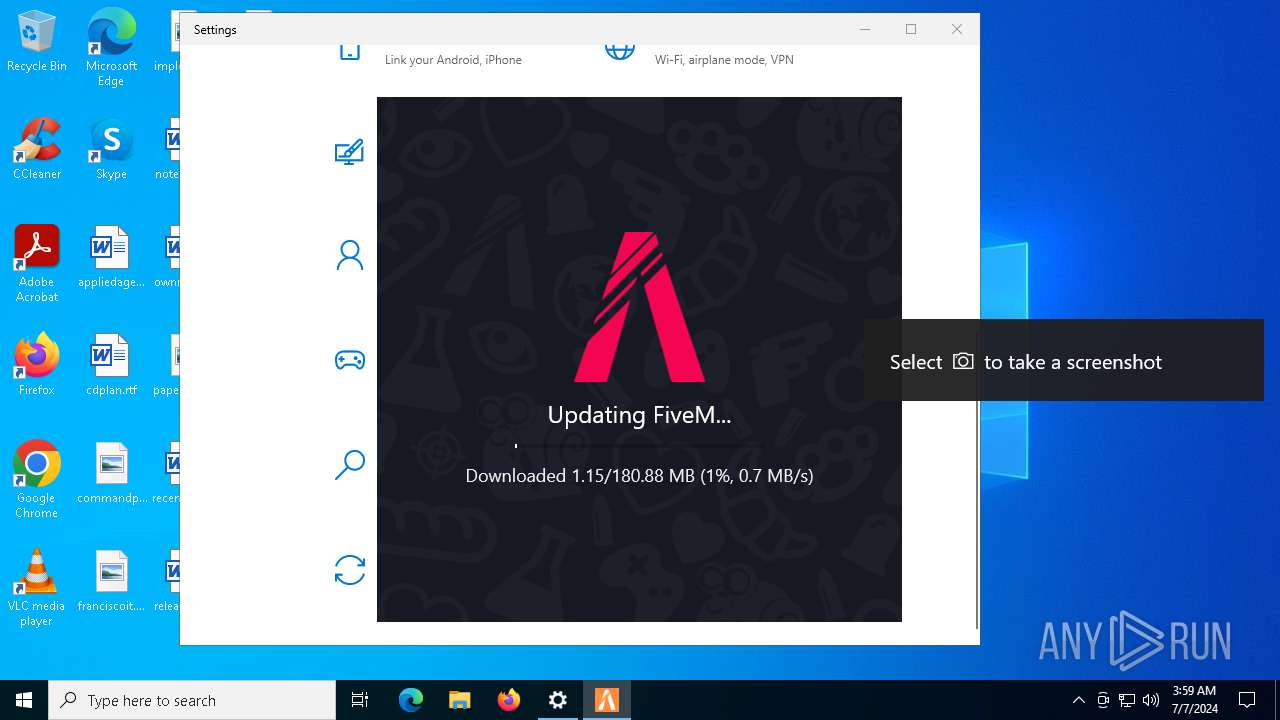Screen dimensions: 1280x720
Task: Open the Windows Start menu
Action: coord(24,700)
